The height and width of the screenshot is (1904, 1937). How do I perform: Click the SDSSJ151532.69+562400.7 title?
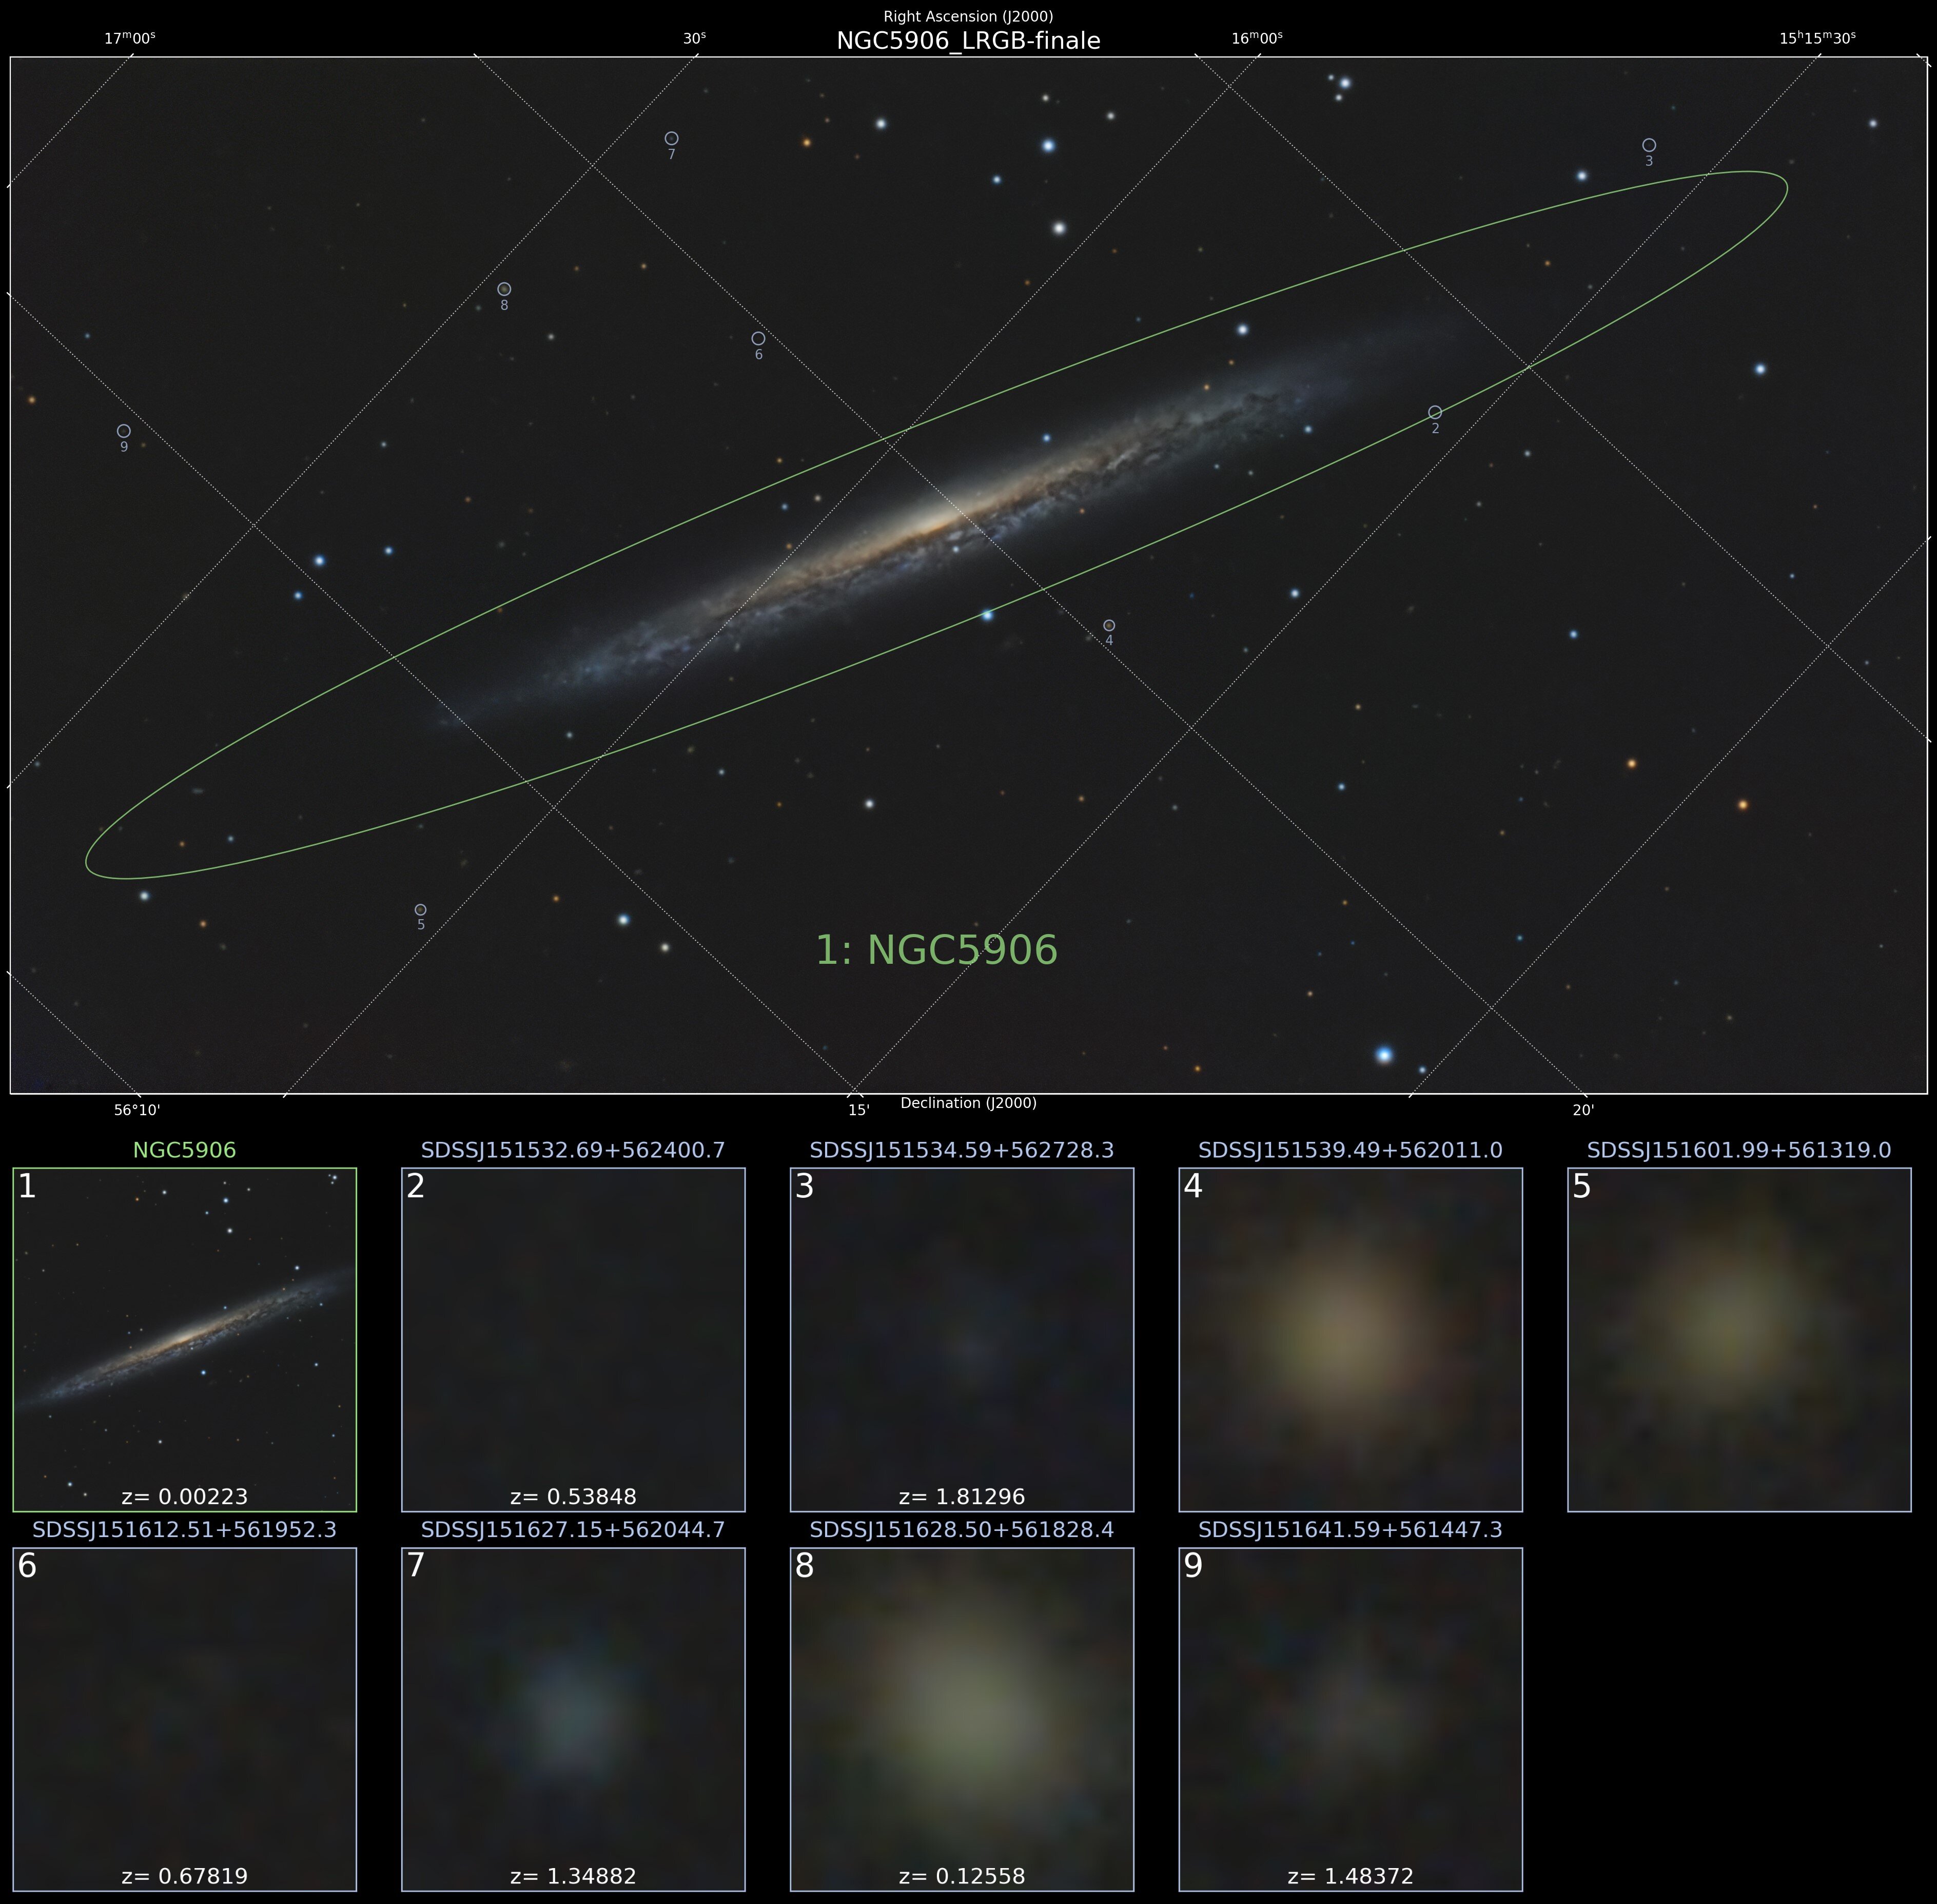click(x=573, y=1150)
